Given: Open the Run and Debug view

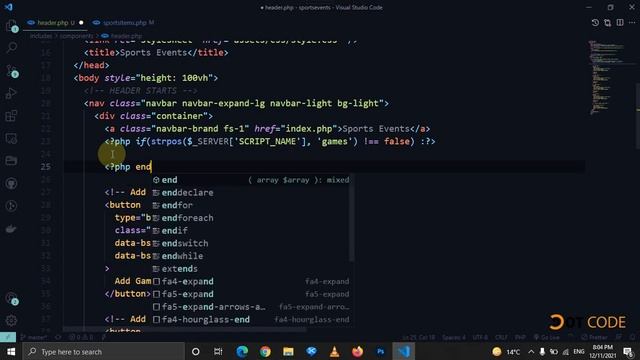Looking at the screenshot, I should coord(11,93).
